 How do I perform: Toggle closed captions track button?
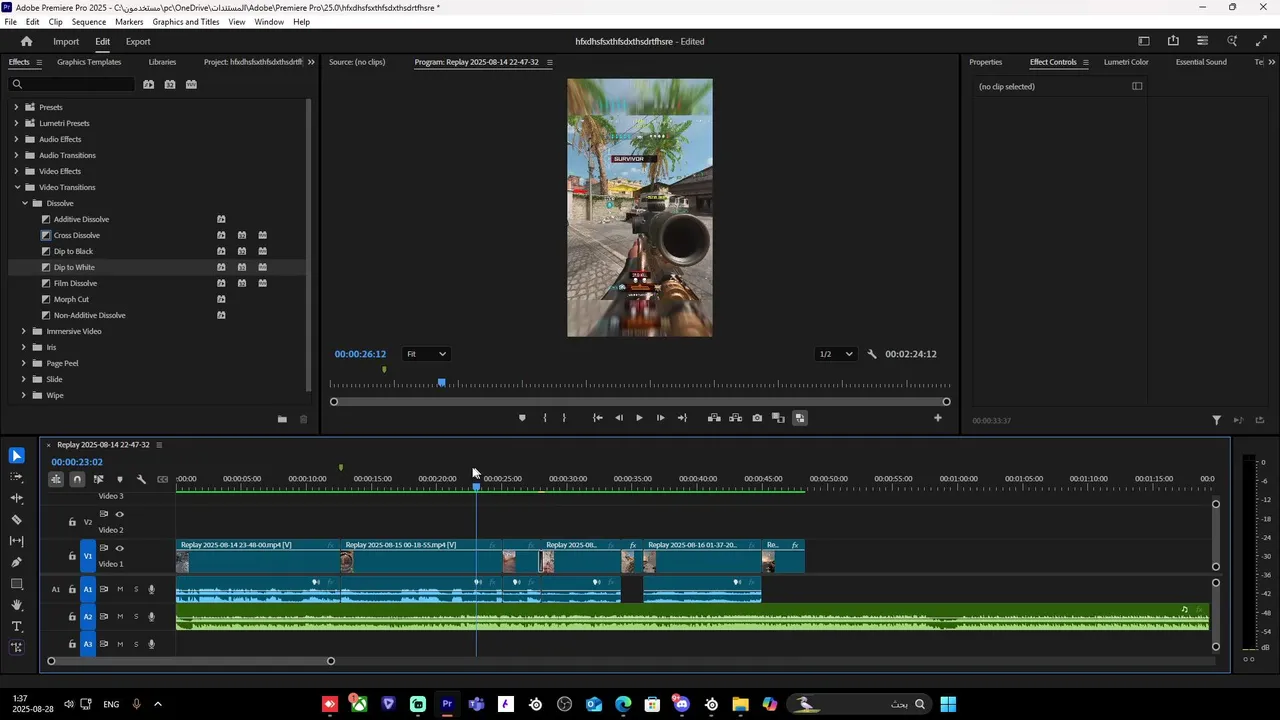tap(162, 479)
